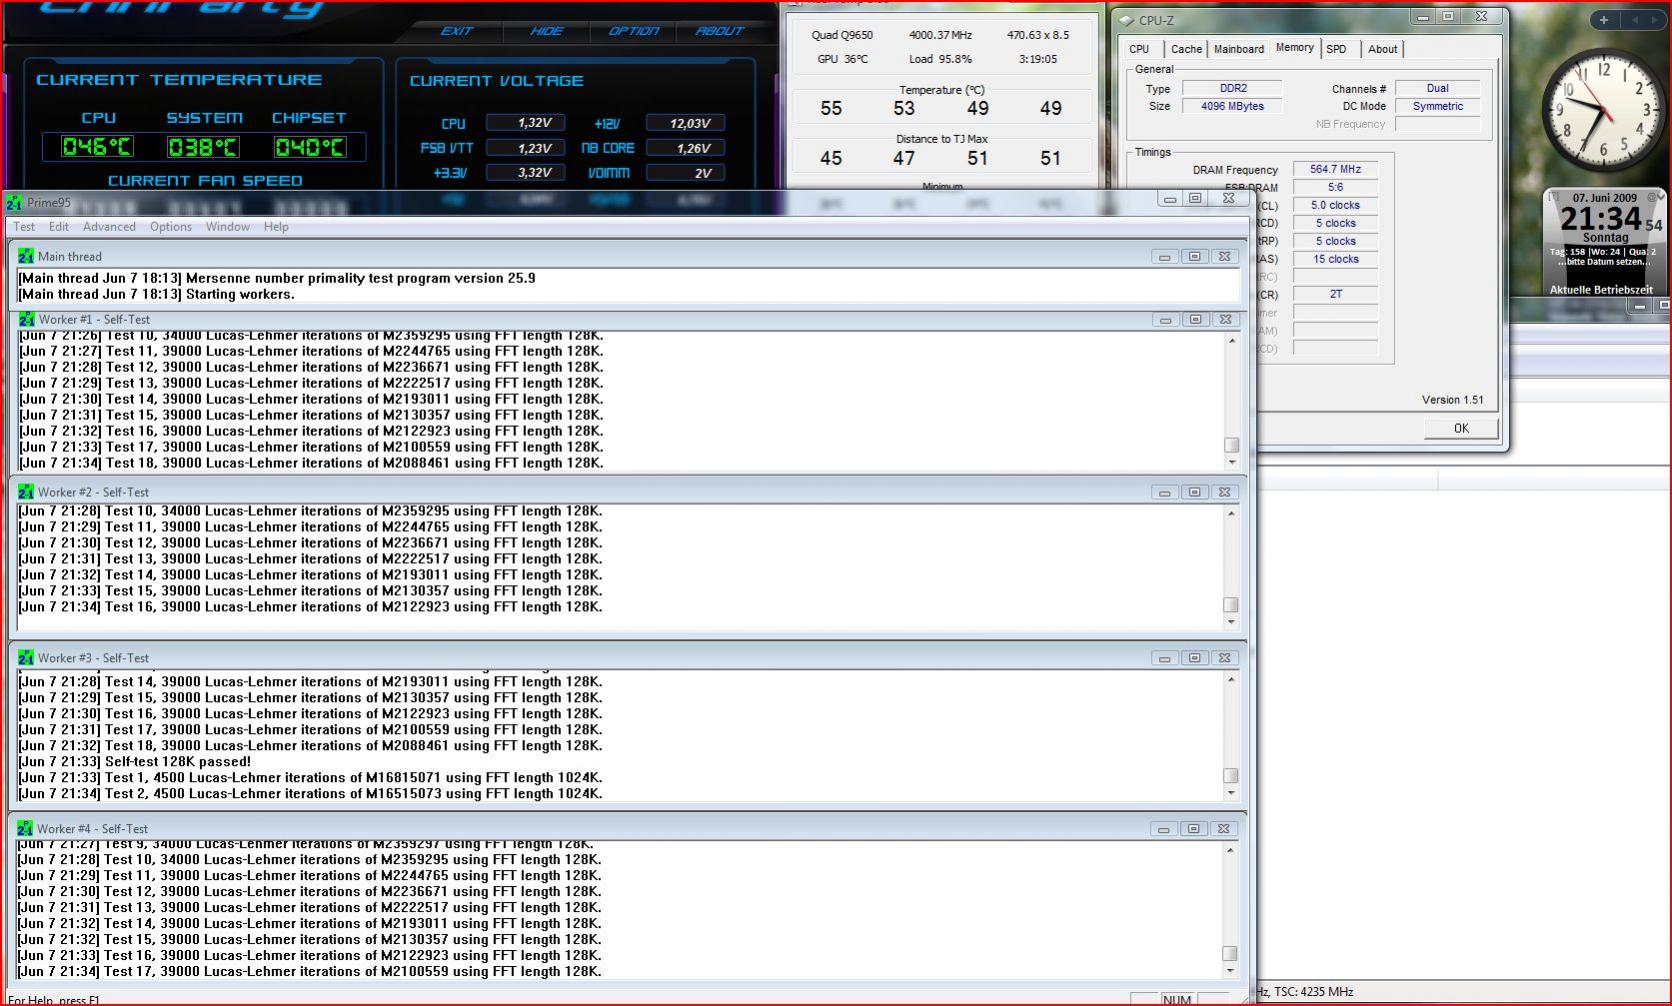This screenshot has height=1006, width=1672.
Task: Click the 2T command rate value
Action: click(x=1335, y=295)
